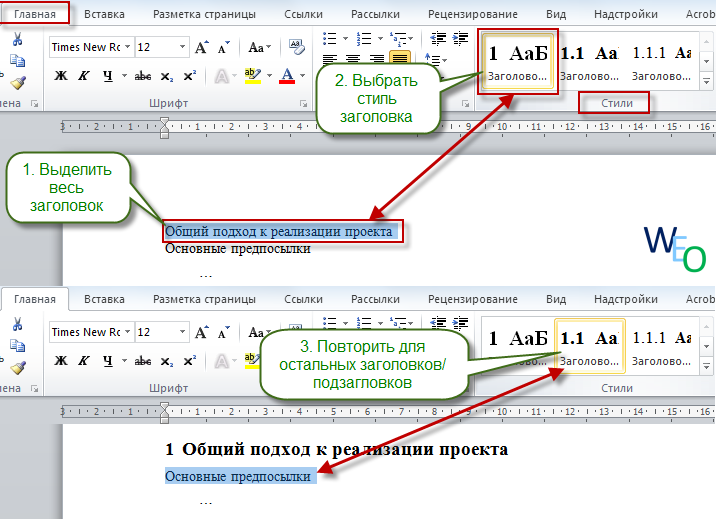Screen dimensions: 716x519
Task: Click Line Spacing icon in the top ribbon
Action: point(432,59)
